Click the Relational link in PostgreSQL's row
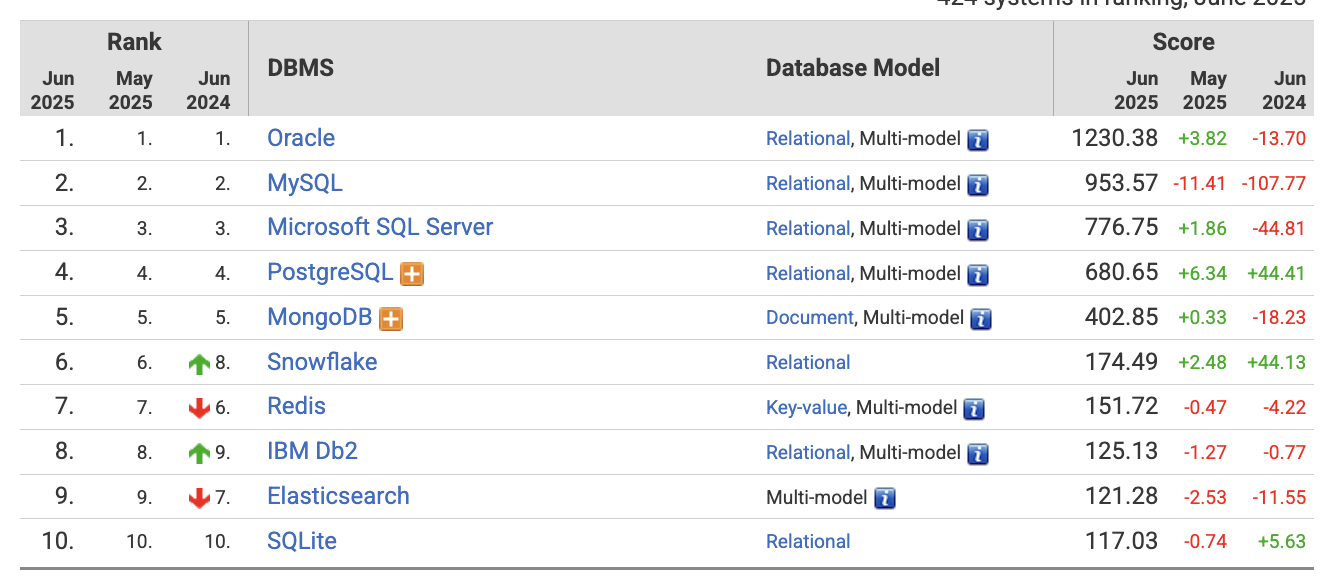1340x576 pixels. [x=808, y=273]
